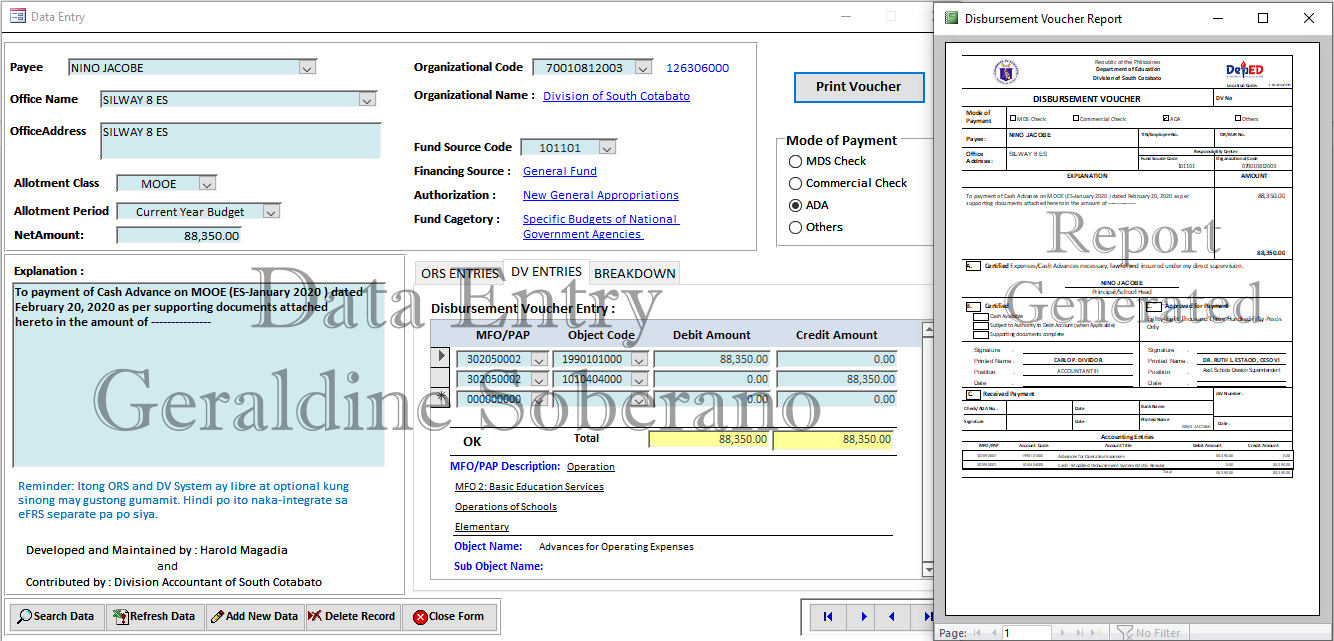
Task: Expand Object Code 1990101000 dropdown
Action: [x=639, y=359]
